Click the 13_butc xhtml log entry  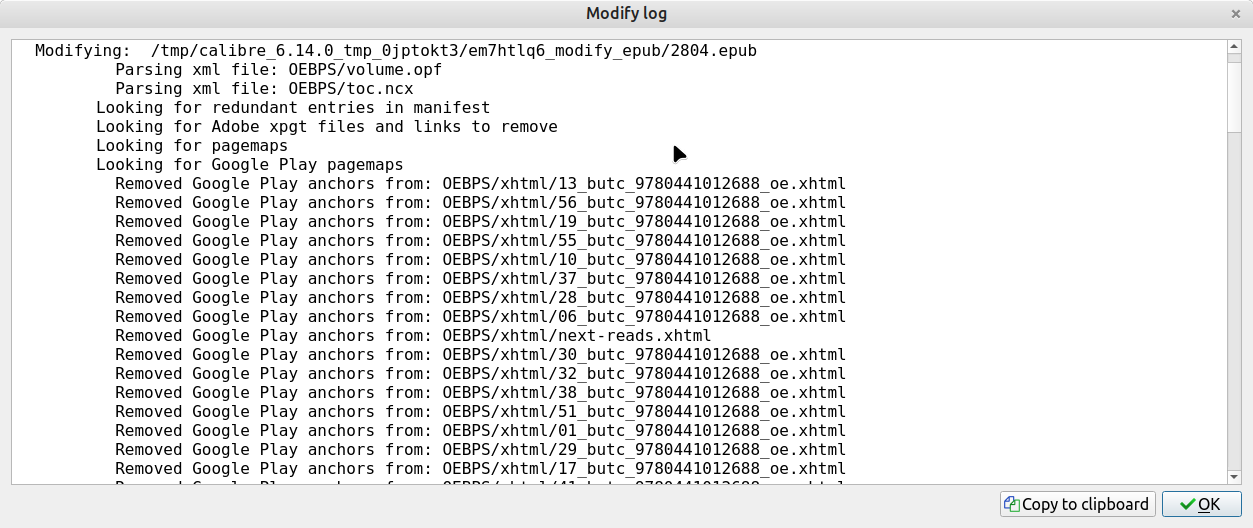pos(480,184)
